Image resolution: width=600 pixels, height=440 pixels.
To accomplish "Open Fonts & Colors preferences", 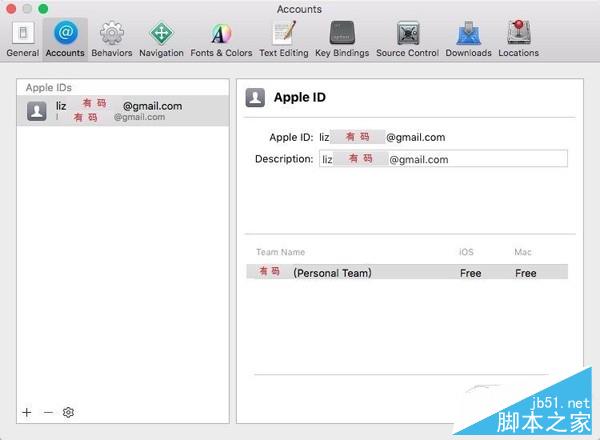I will 221,39.
